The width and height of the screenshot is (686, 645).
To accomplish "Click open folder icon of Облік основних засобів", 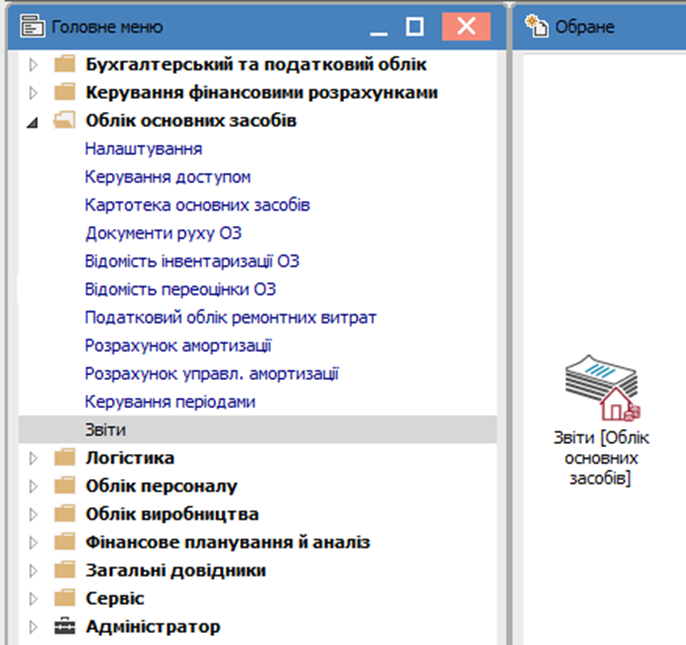I will (x=64, y=120).
